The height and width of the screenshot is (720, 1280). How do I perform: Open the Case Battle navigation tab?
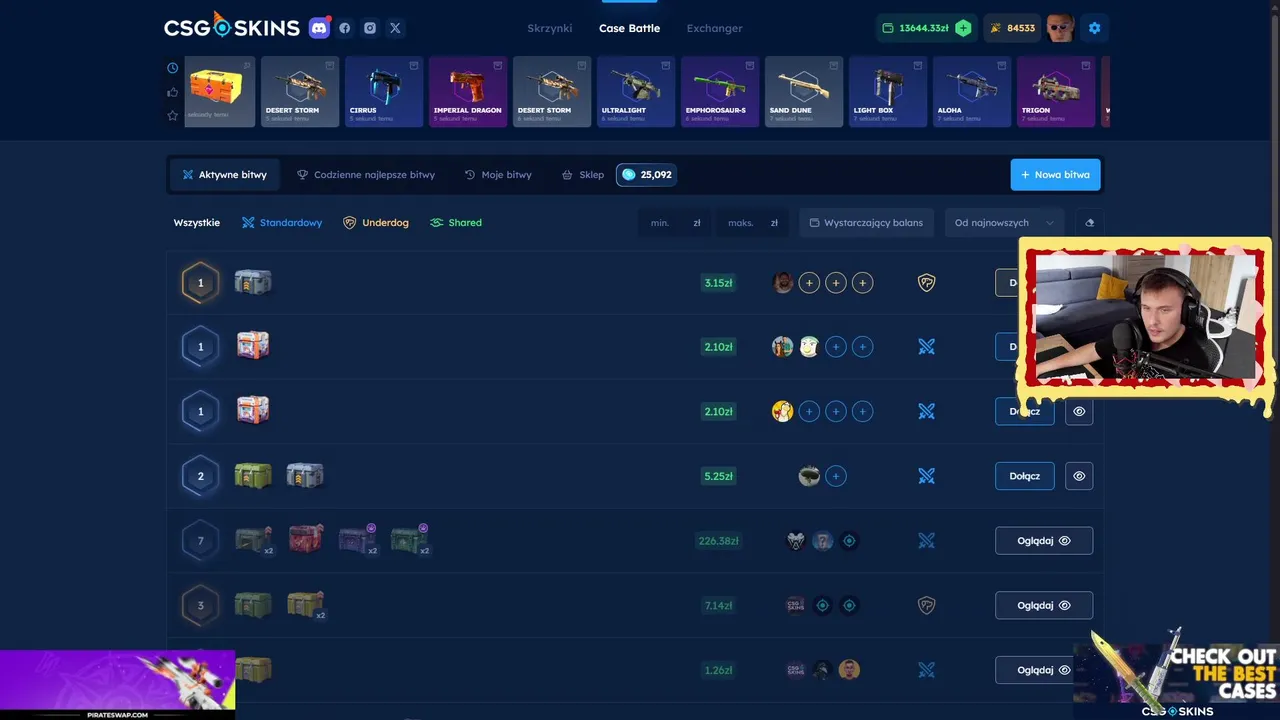629,28
